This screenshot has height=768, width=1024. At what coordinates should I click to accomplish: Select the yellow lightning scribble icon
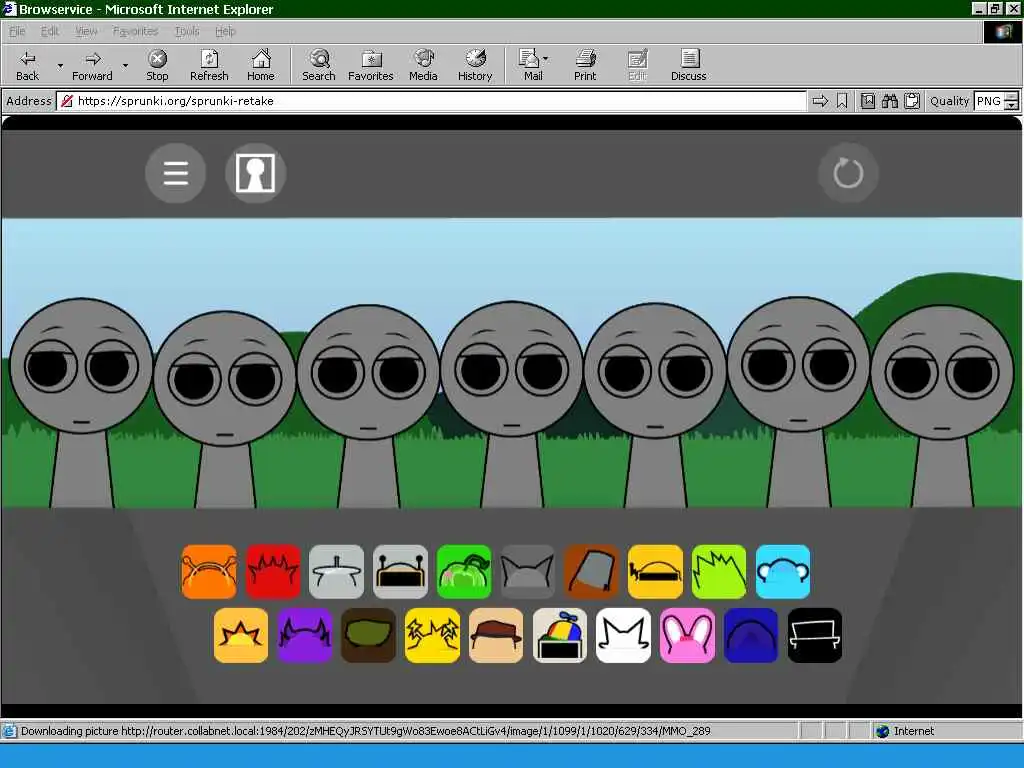coord(432,635)
